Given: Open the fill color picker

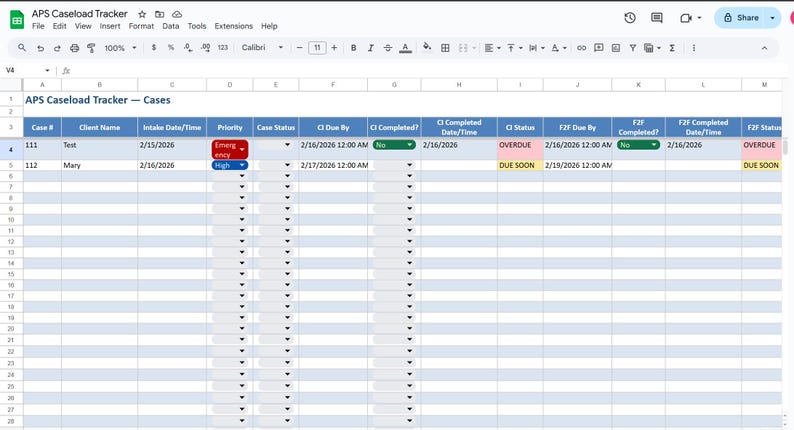Looking at the screenshot, I should coord(427,47).
